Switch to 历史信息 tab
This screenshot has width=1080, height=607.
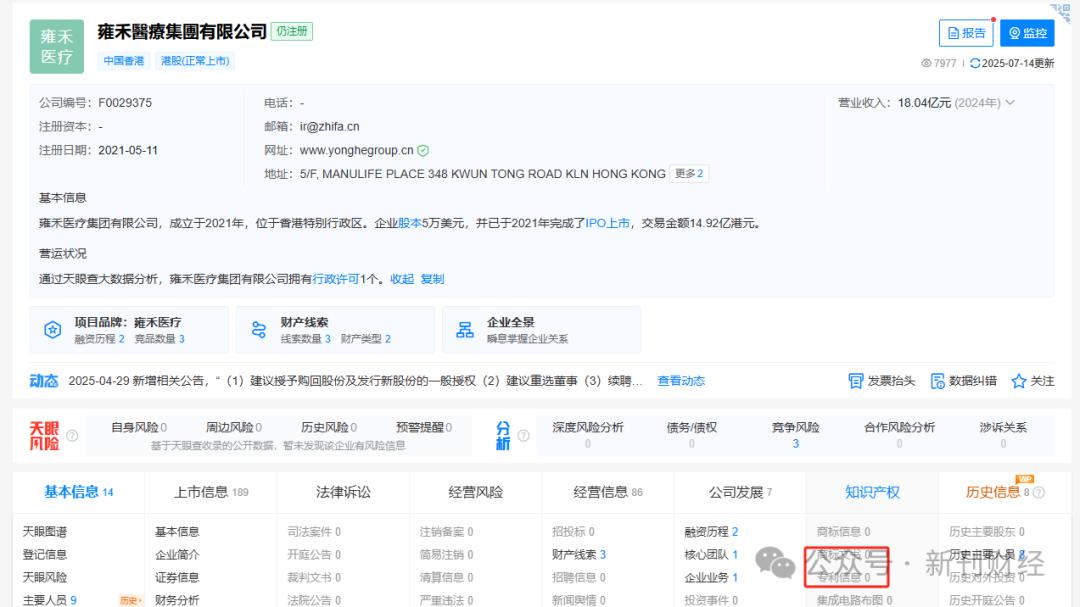point(993,492)
